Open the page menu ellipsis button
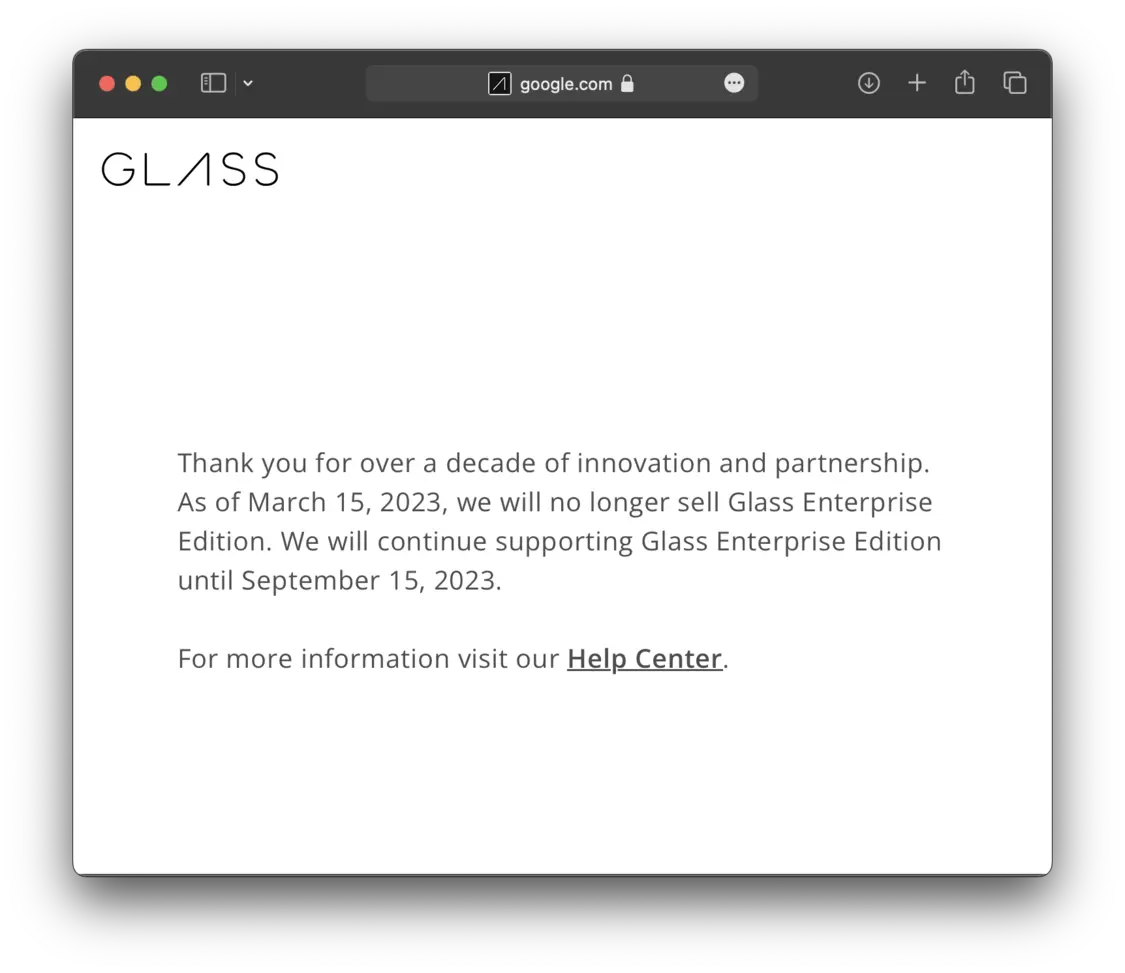Screen dimensions: 1125x973 coord(734,83)
